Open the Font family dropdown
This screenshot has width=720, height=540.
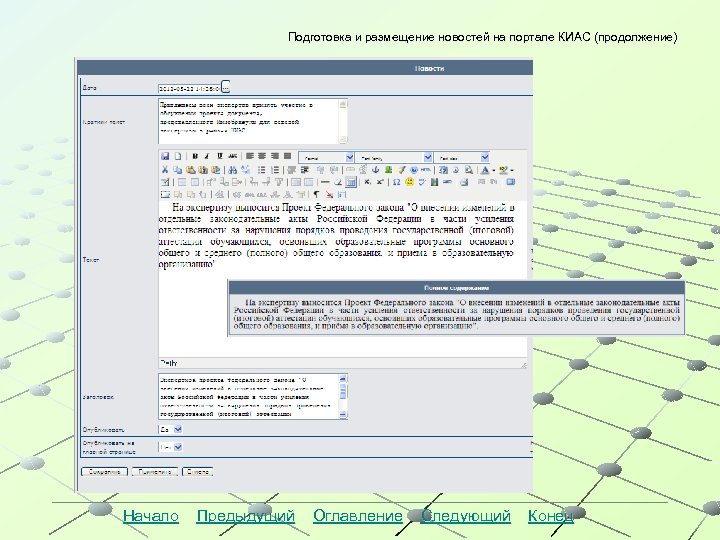click(394, 158)
